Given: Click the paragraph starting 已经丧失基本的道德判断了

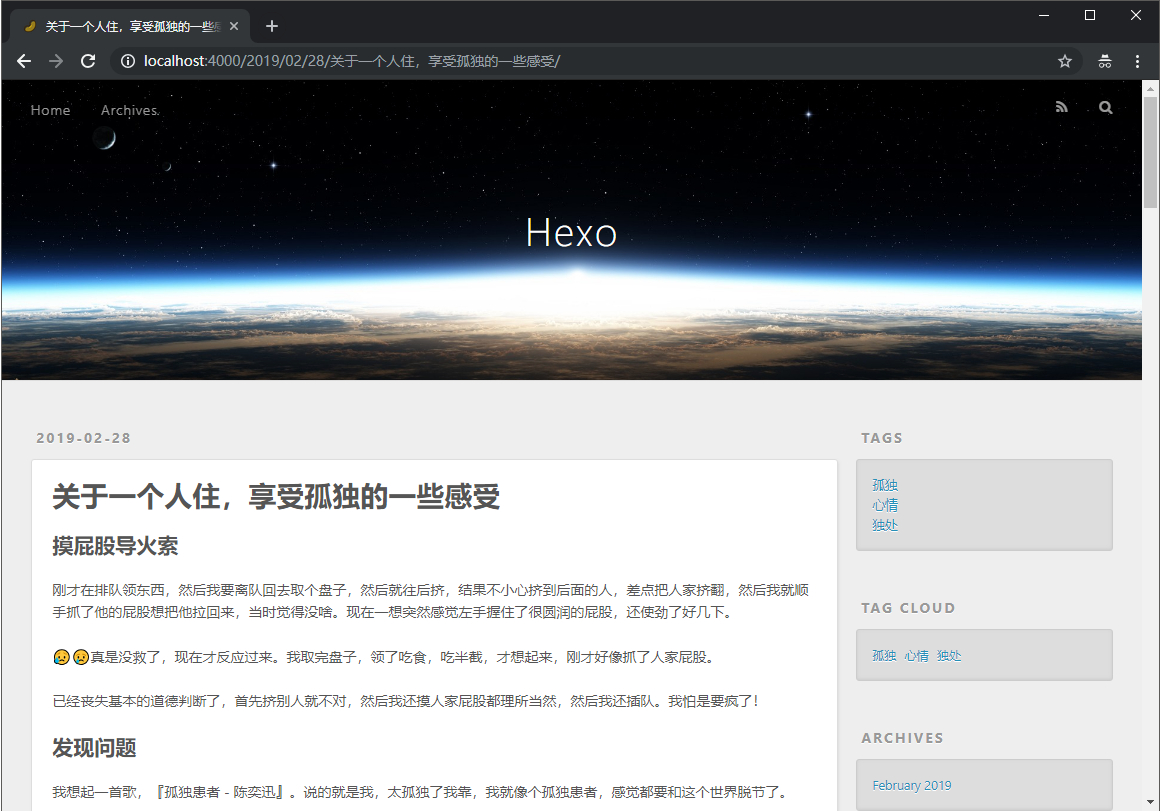Looking at the screenshot, I should [405, 701].
